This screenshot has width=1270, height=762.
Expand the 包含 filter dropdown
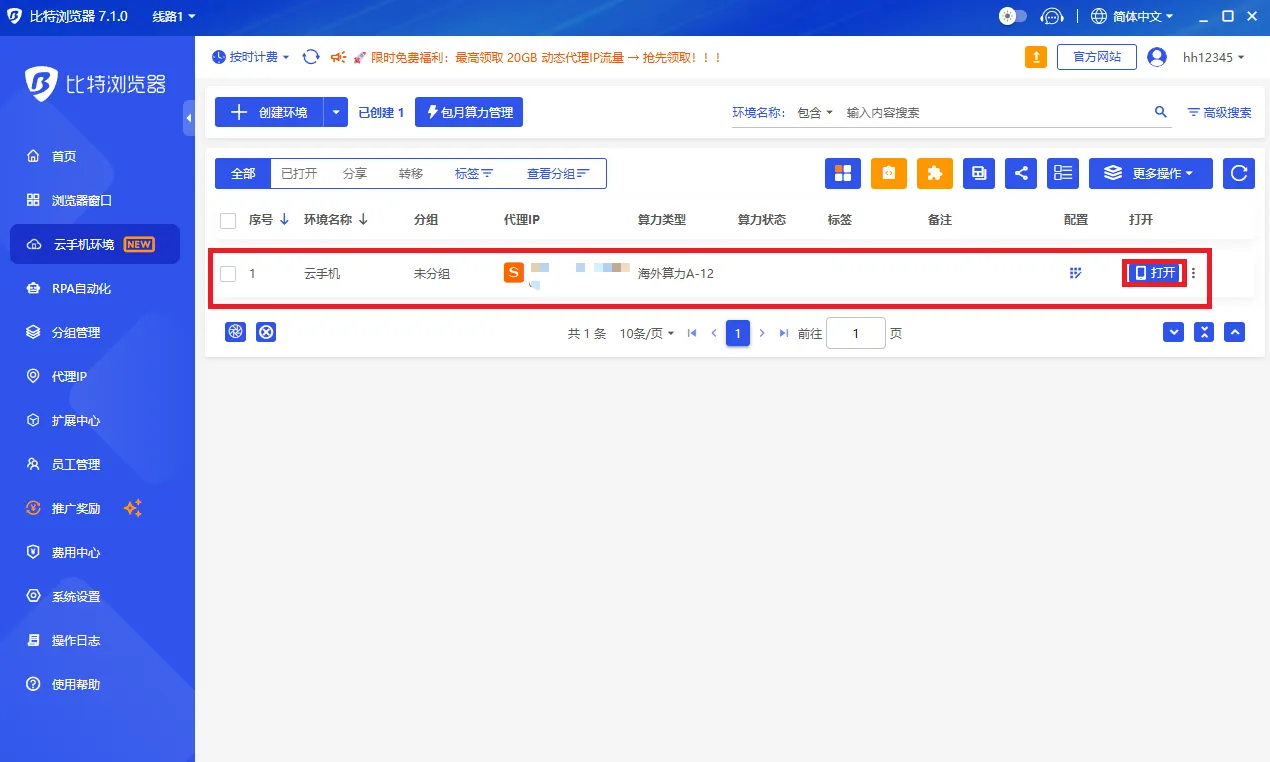pyautogui.click(x=814, y=112)
